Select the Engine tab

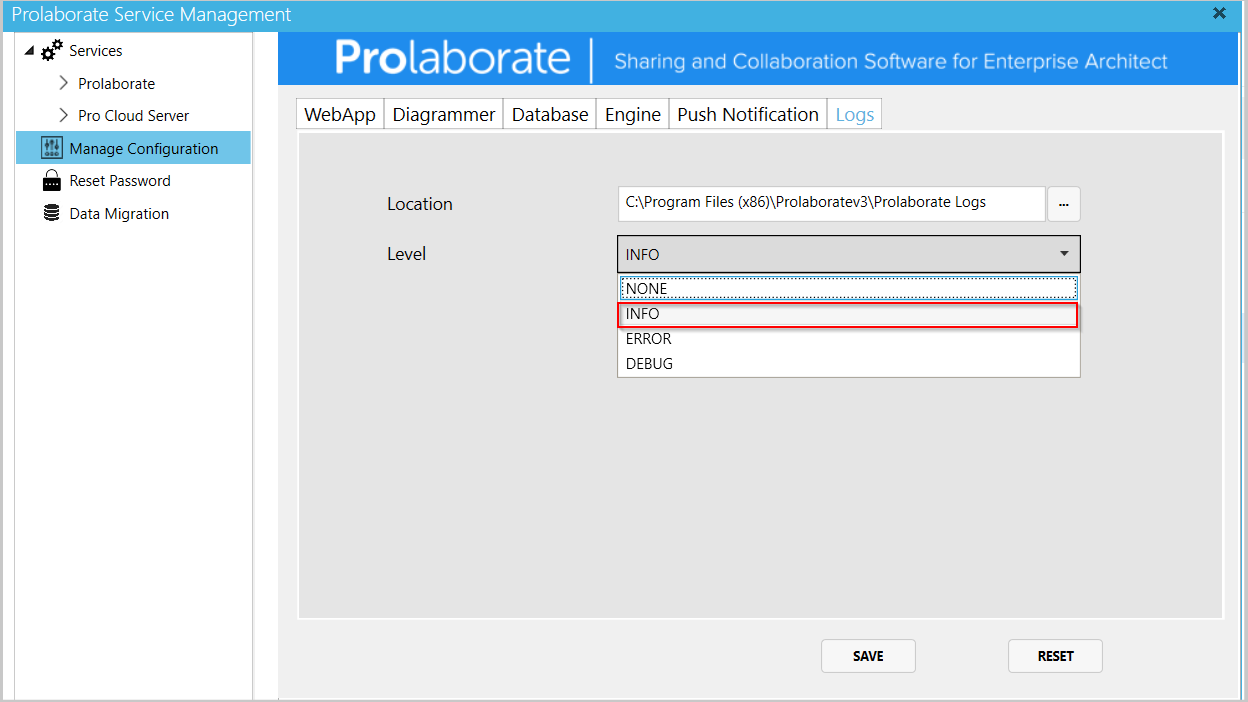(633, 114)
